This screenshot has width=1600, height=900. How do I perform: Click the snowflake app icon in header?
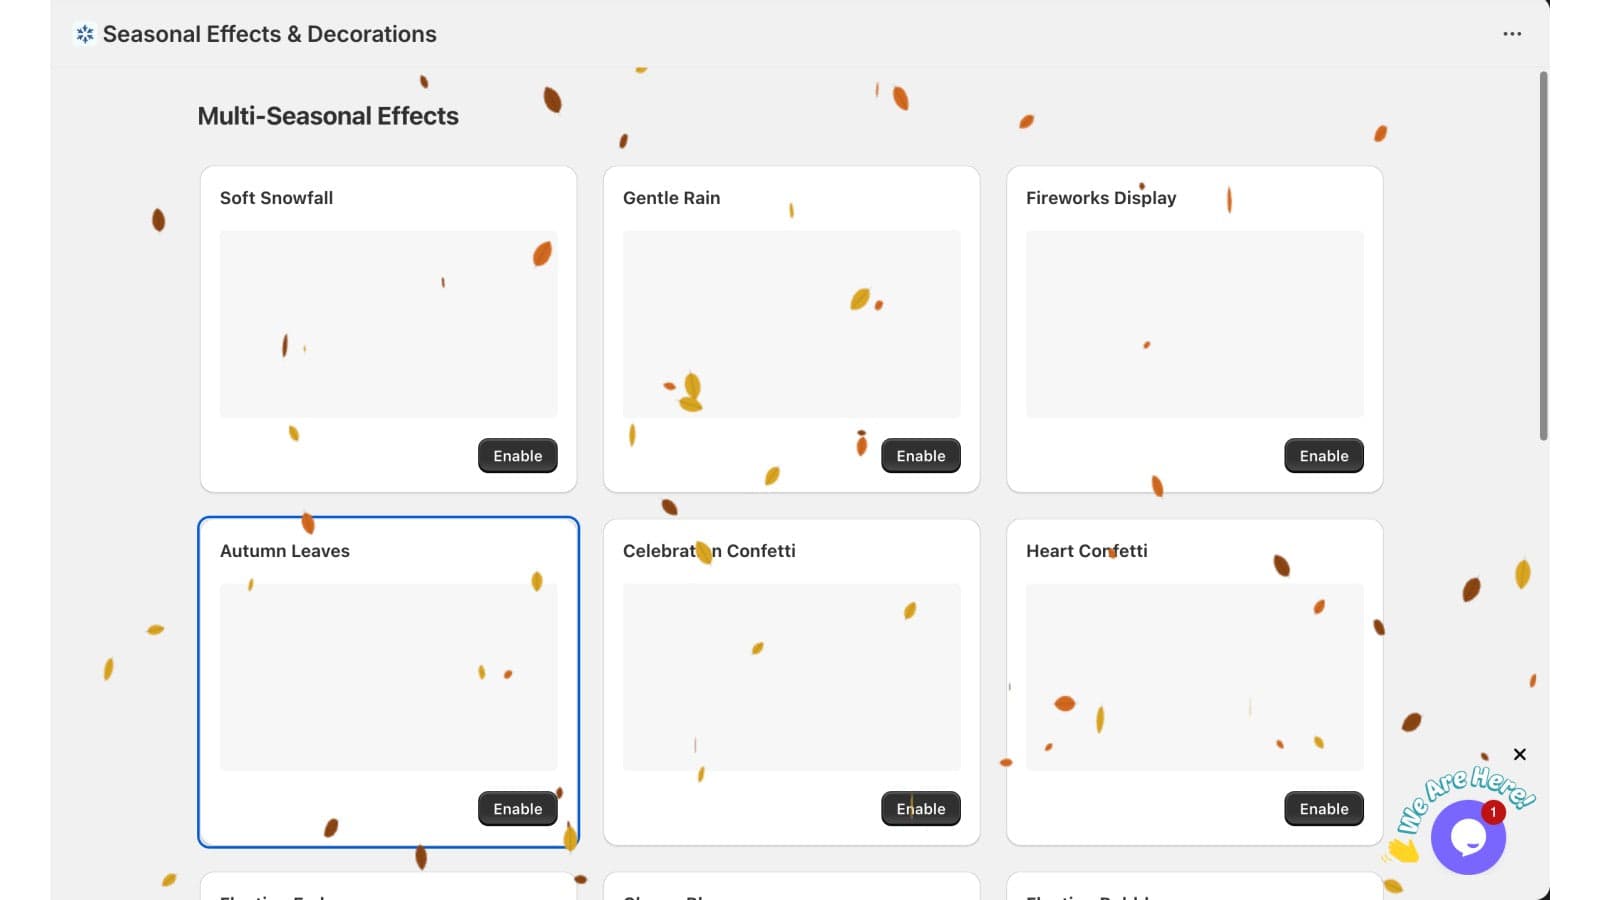click(x=85, y=34)
